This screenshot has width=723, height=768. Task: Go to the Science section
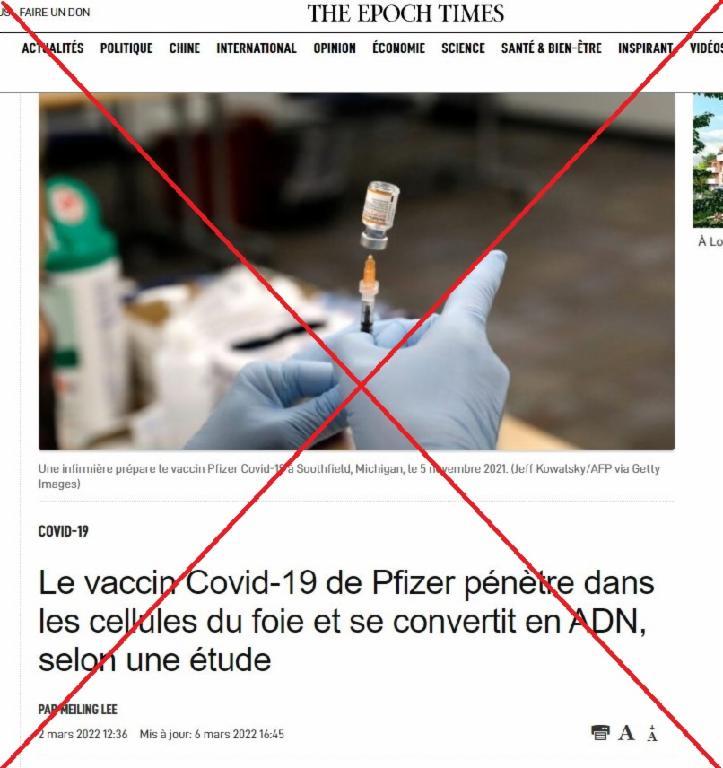coord(463,48)
